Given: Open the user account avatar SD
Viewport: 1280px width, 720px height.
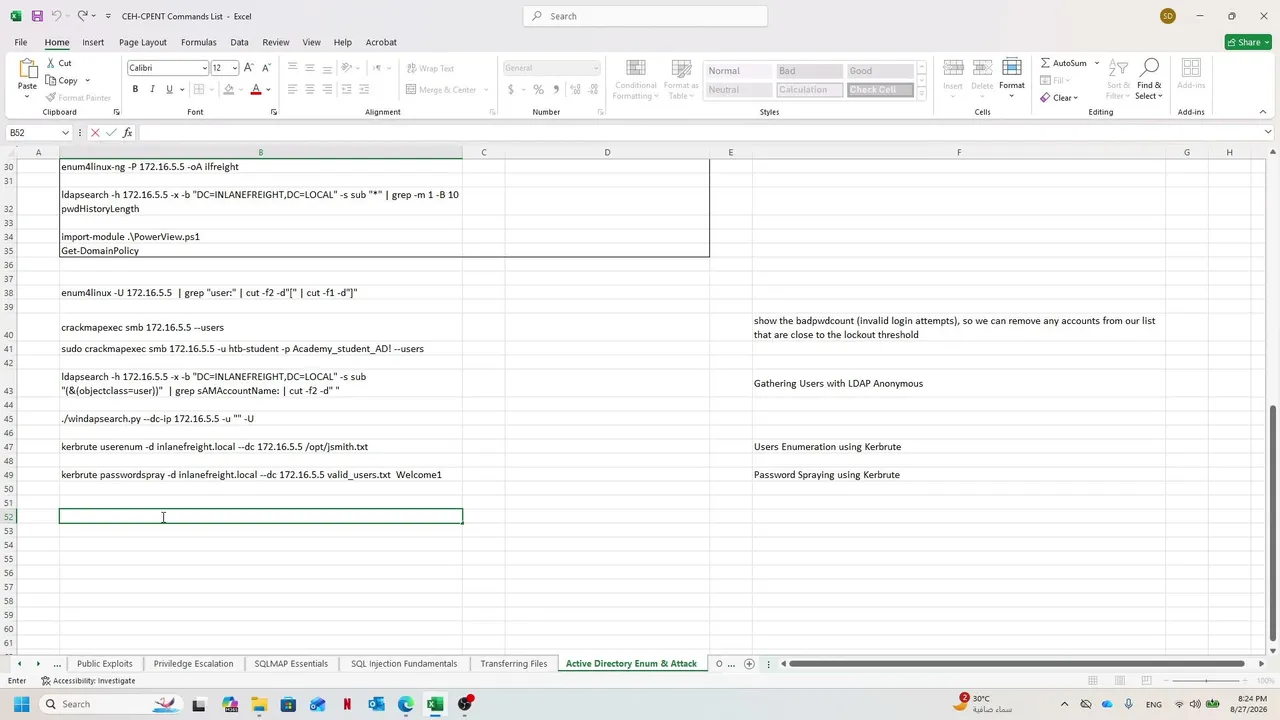Looking at the screenshot, I should coord(1168,16).
